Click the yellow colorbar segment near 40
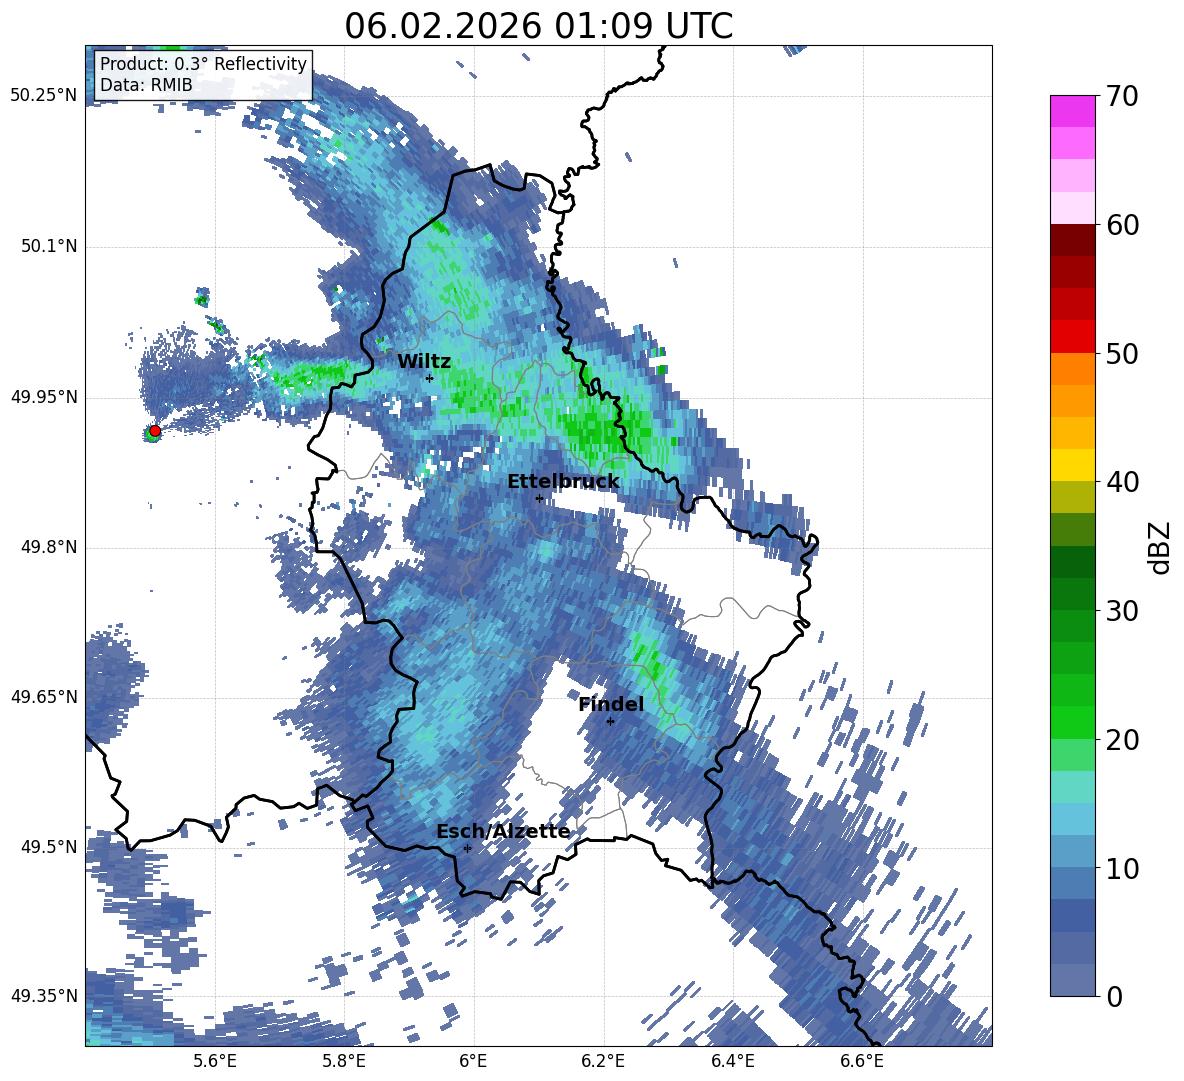The height and width of the screenshot is (1081, 1184). 1072,465
